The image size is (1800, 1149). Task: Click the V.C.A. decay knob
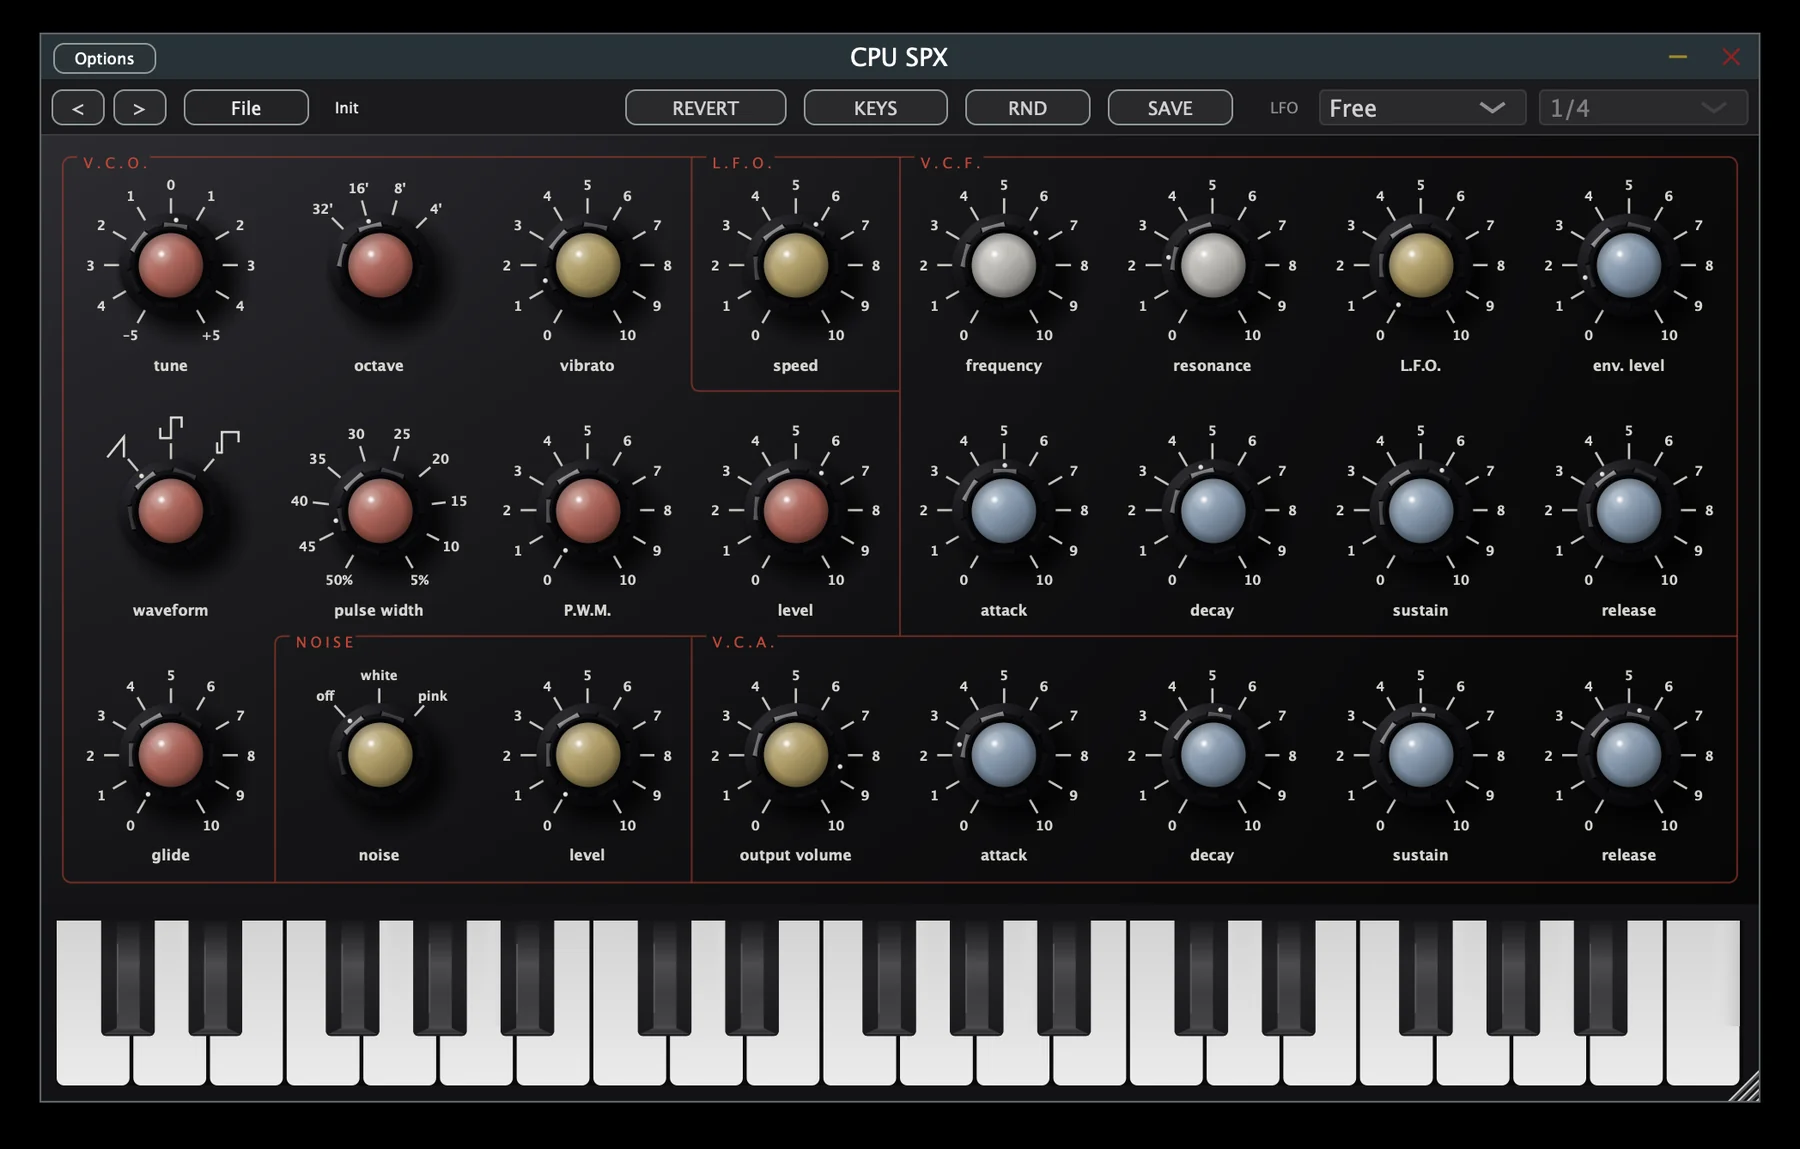1212,755
